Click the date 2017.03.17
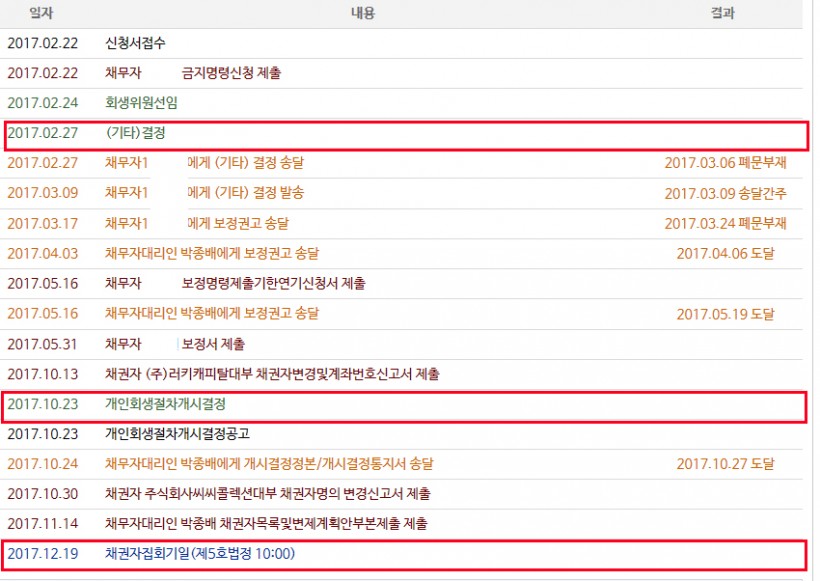The image size is (820, 581). 43,223
